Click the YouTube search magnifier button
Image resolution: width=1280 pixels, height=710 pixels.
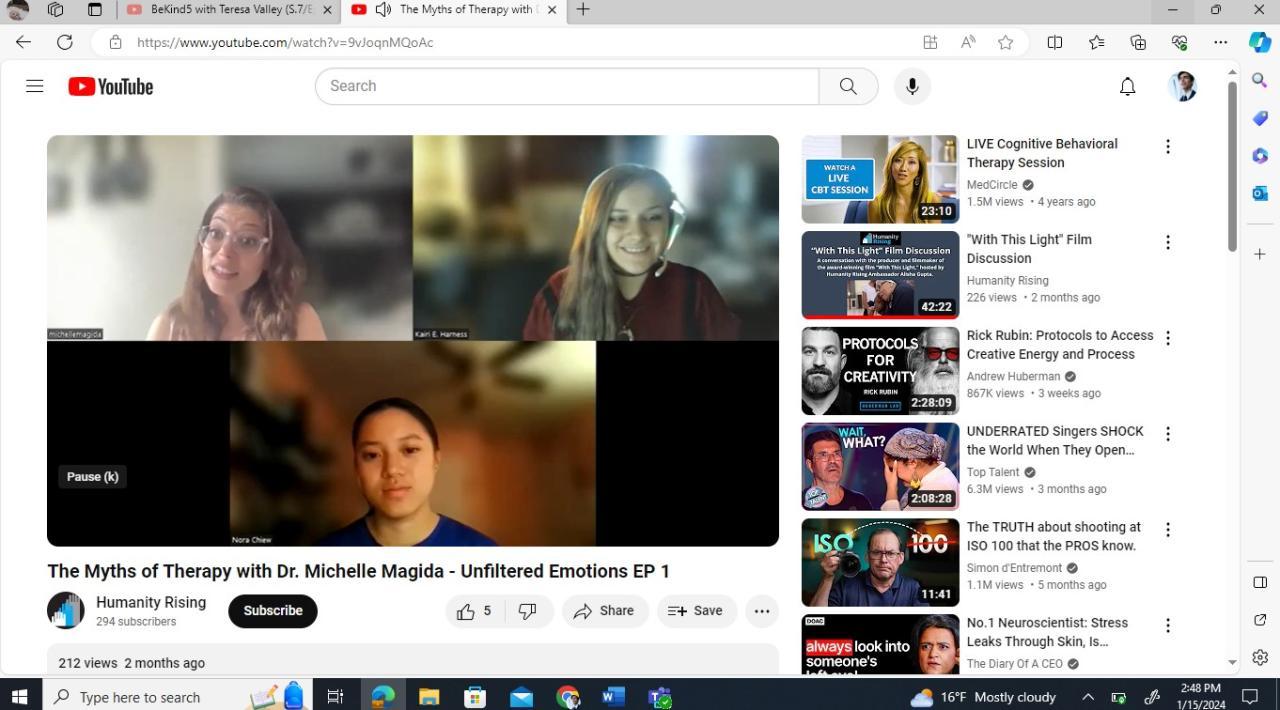(848, 86)
